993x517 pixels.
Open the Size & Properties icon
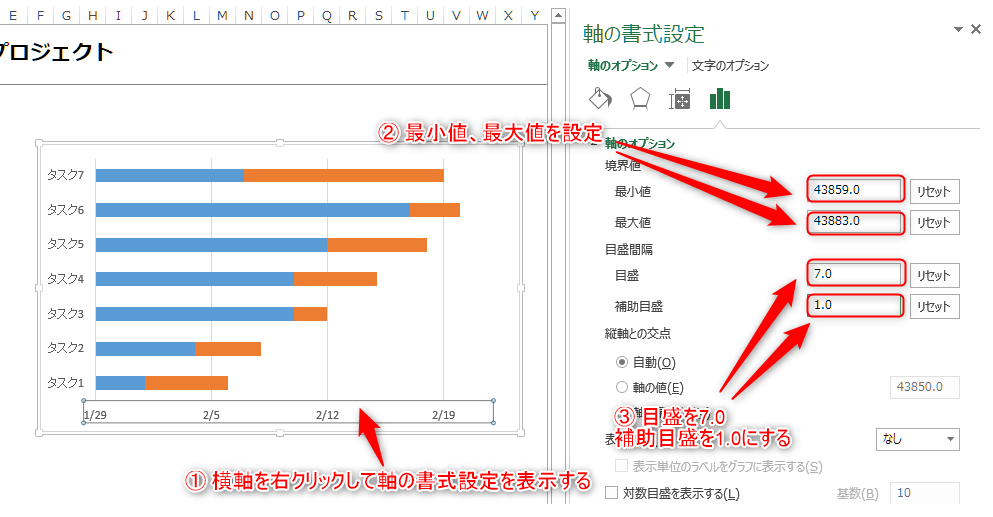tap(680, 99)
